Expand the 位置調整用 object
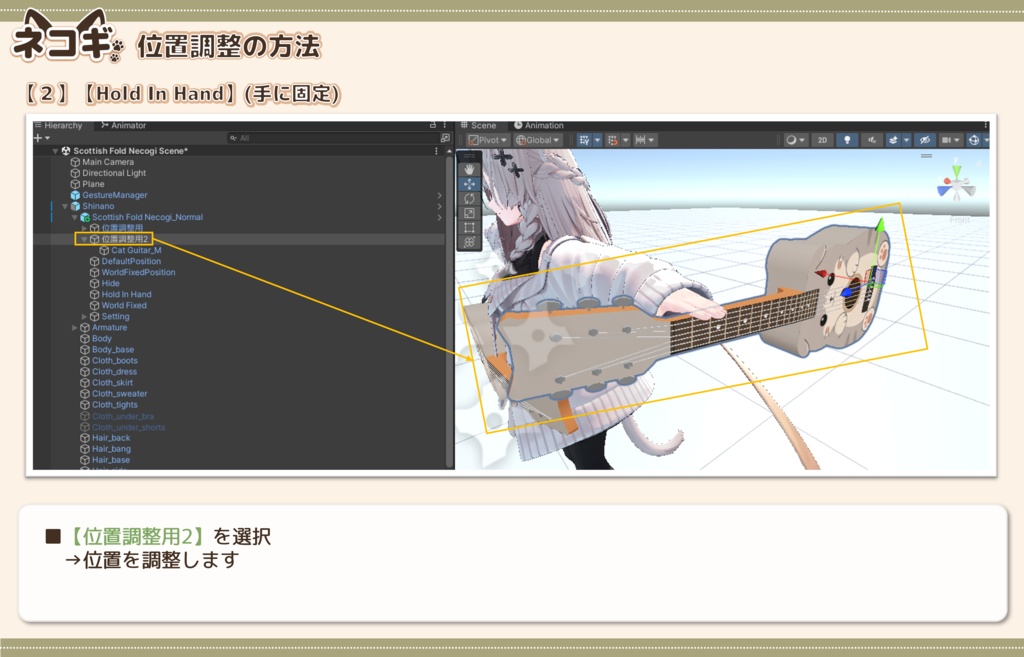This screenshot has width=1024, height=657. 84,228
